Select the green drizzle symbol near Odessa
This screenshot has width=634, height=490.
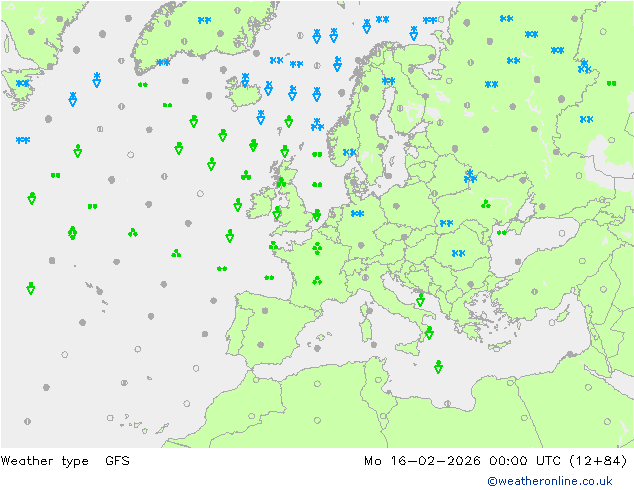502,232
